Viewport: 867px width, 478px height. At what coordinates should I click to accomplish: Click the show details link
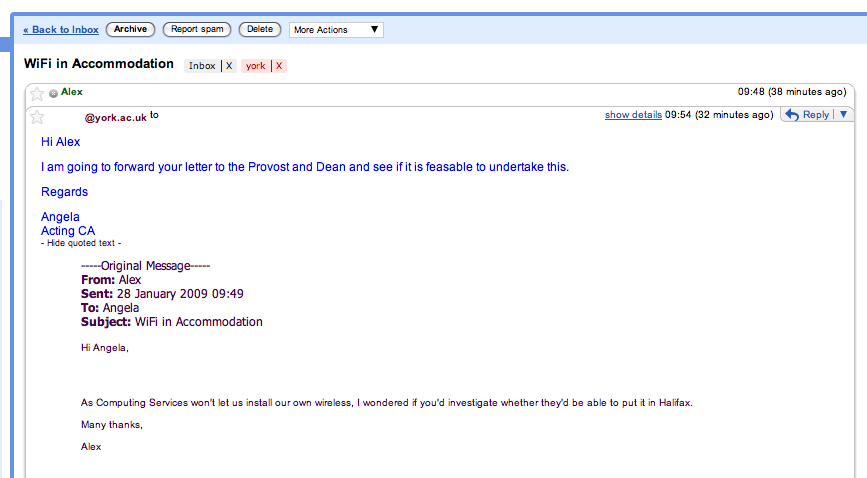coord(633,115)
